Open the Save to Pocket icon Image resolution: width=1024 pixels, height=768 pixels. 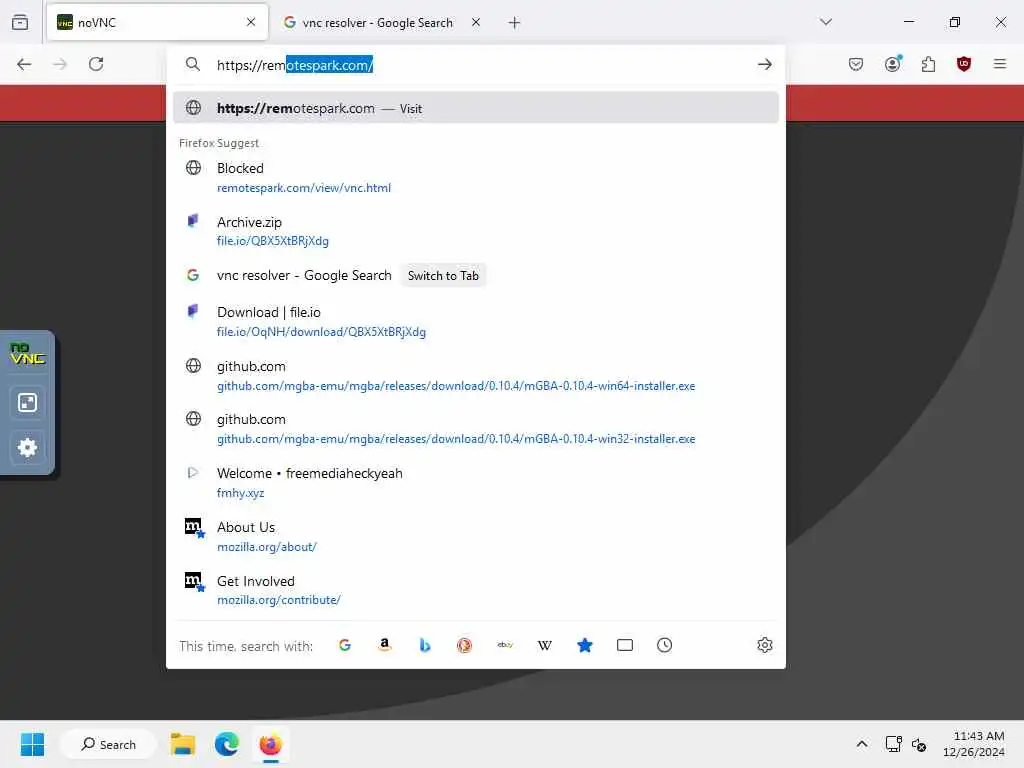tap(856, 64)
